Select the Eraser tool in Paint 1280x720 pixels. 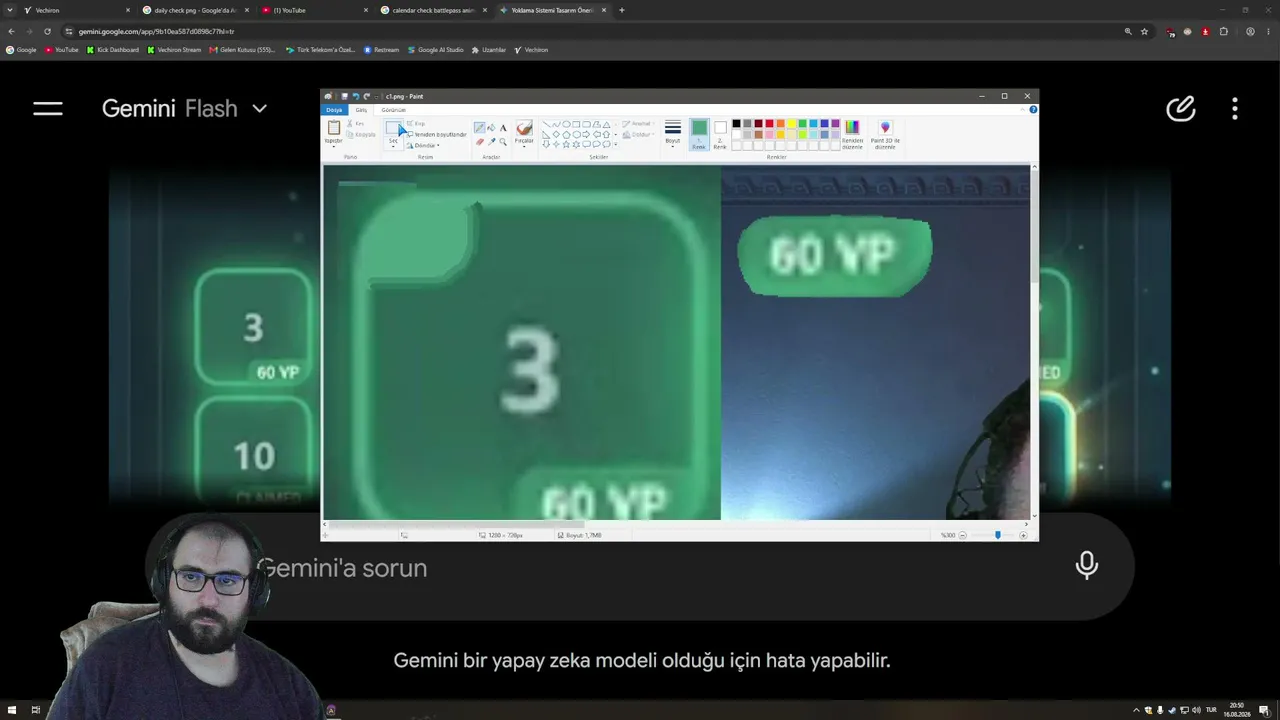(479, 141)
